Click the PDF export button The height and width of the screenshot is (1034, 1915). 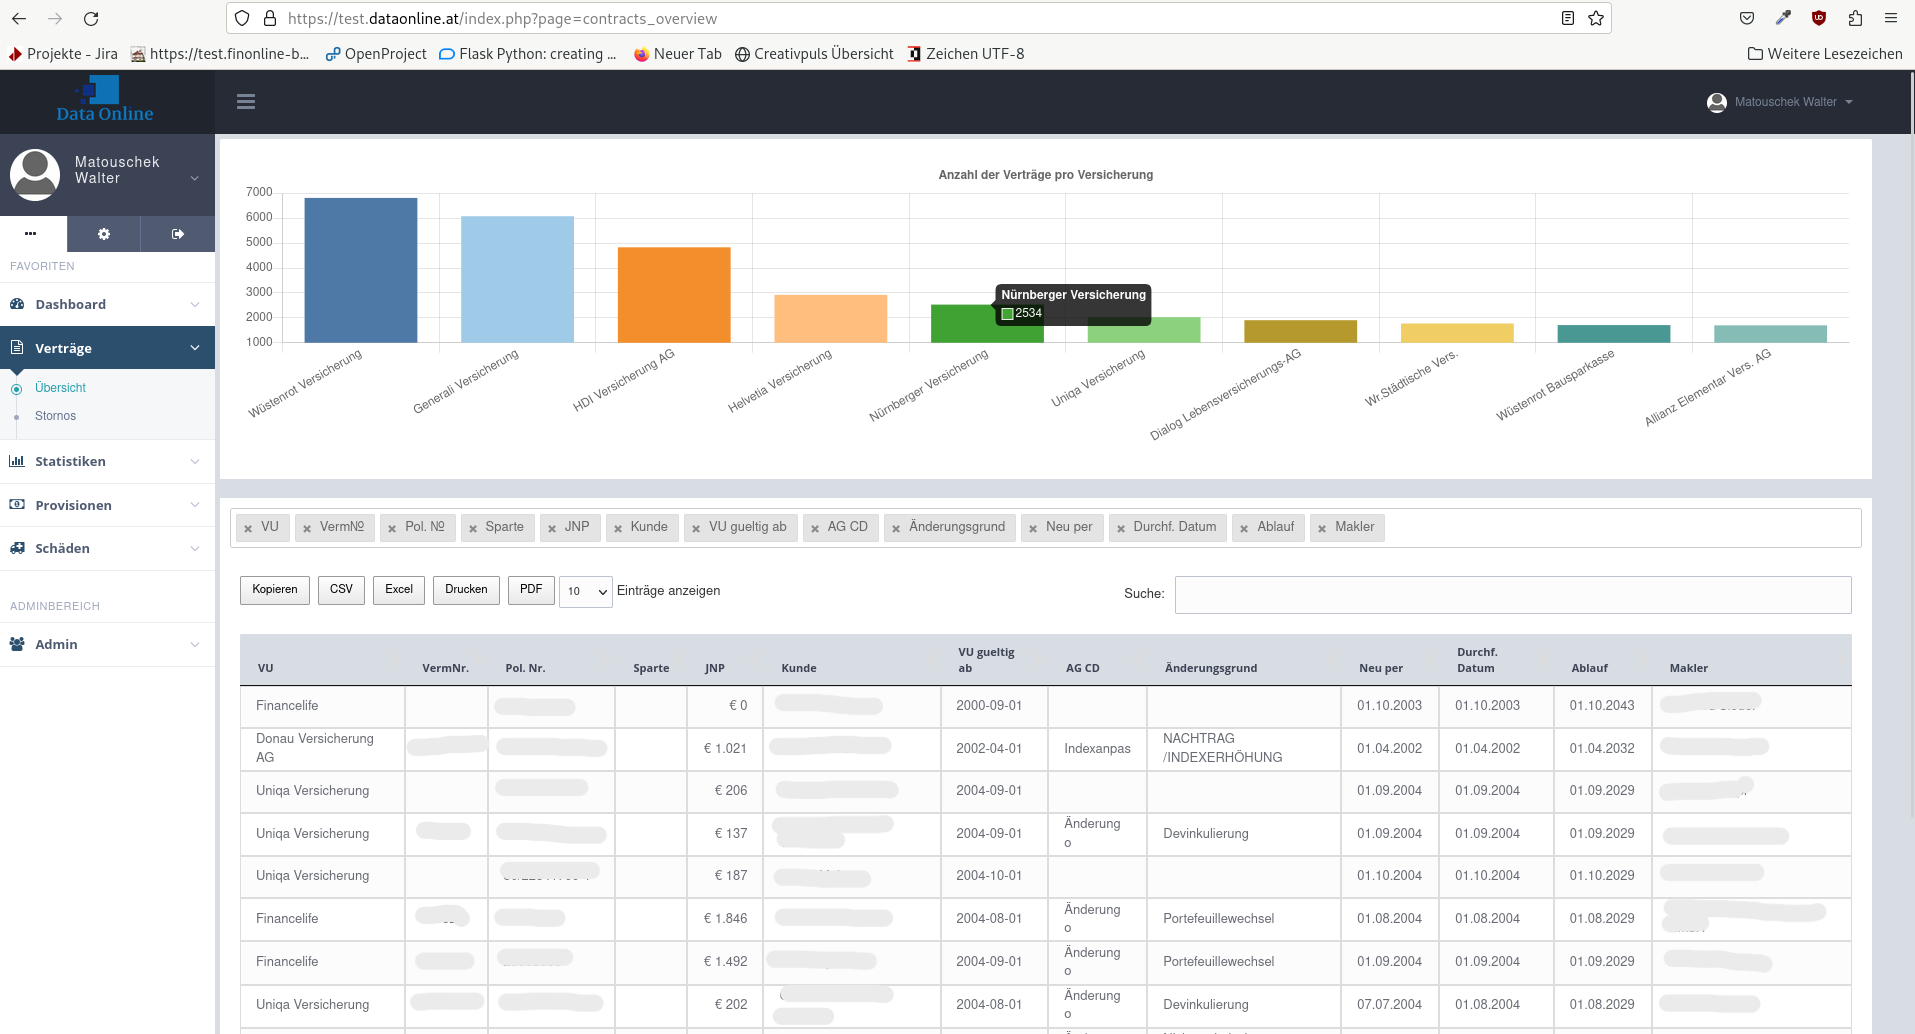click(531, 590)
